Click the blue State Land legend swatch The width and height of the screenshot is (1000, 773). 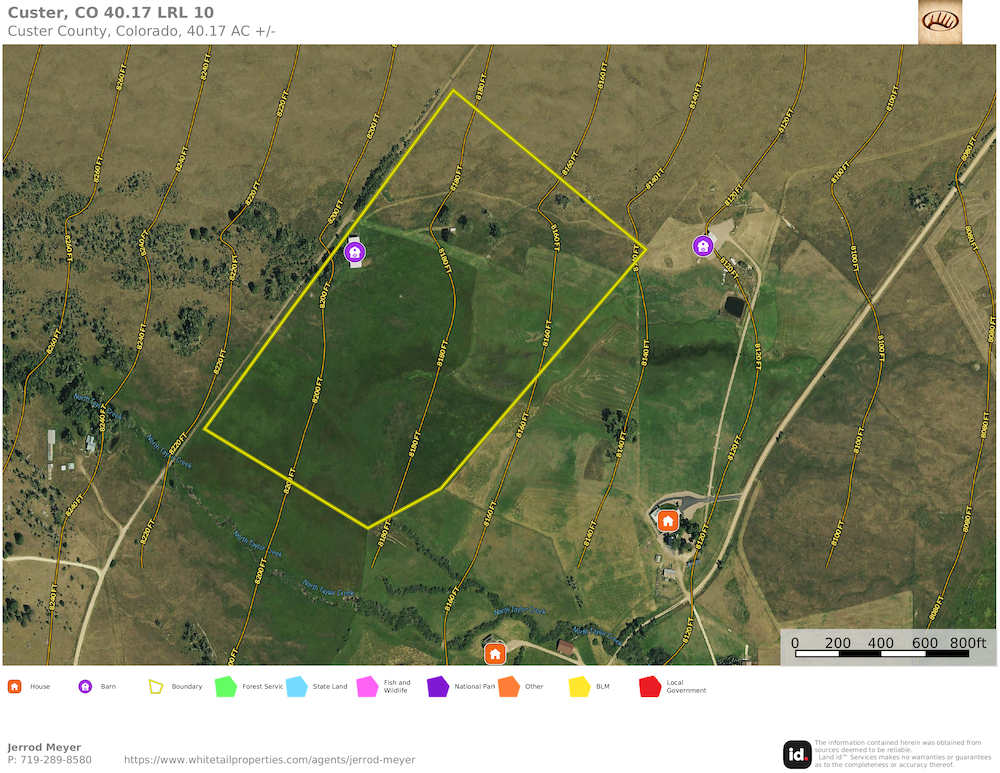pos(296,686)
